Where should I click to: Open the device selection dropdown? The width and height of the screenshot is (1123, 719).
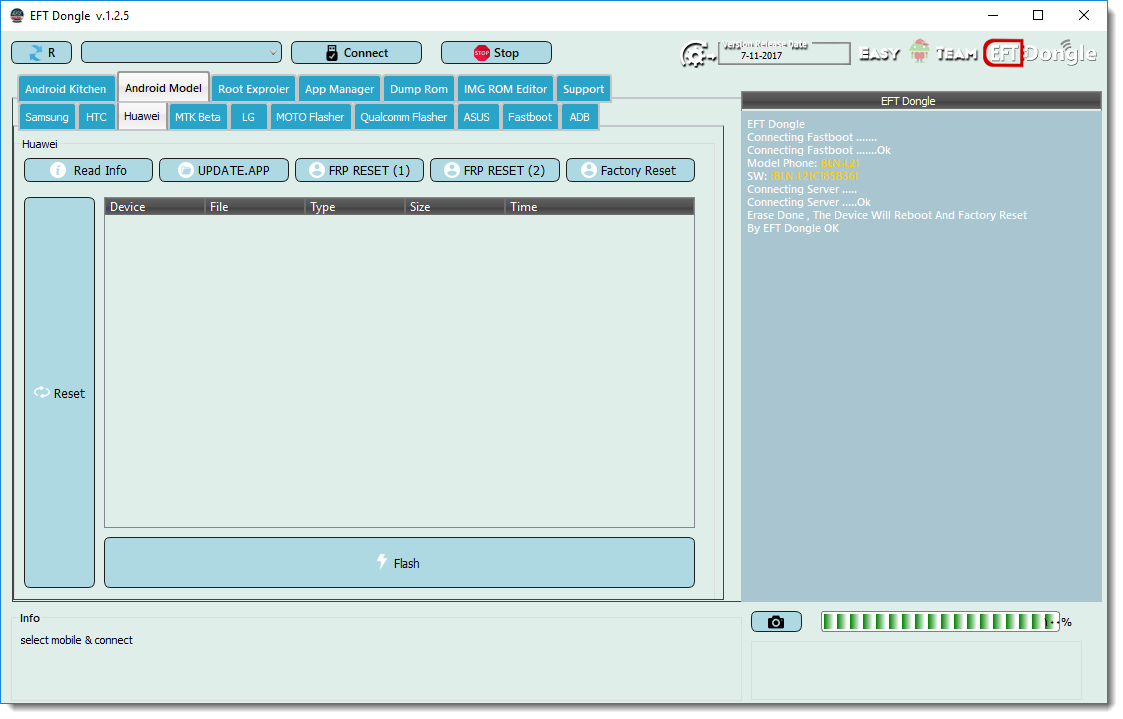point(181,52)
